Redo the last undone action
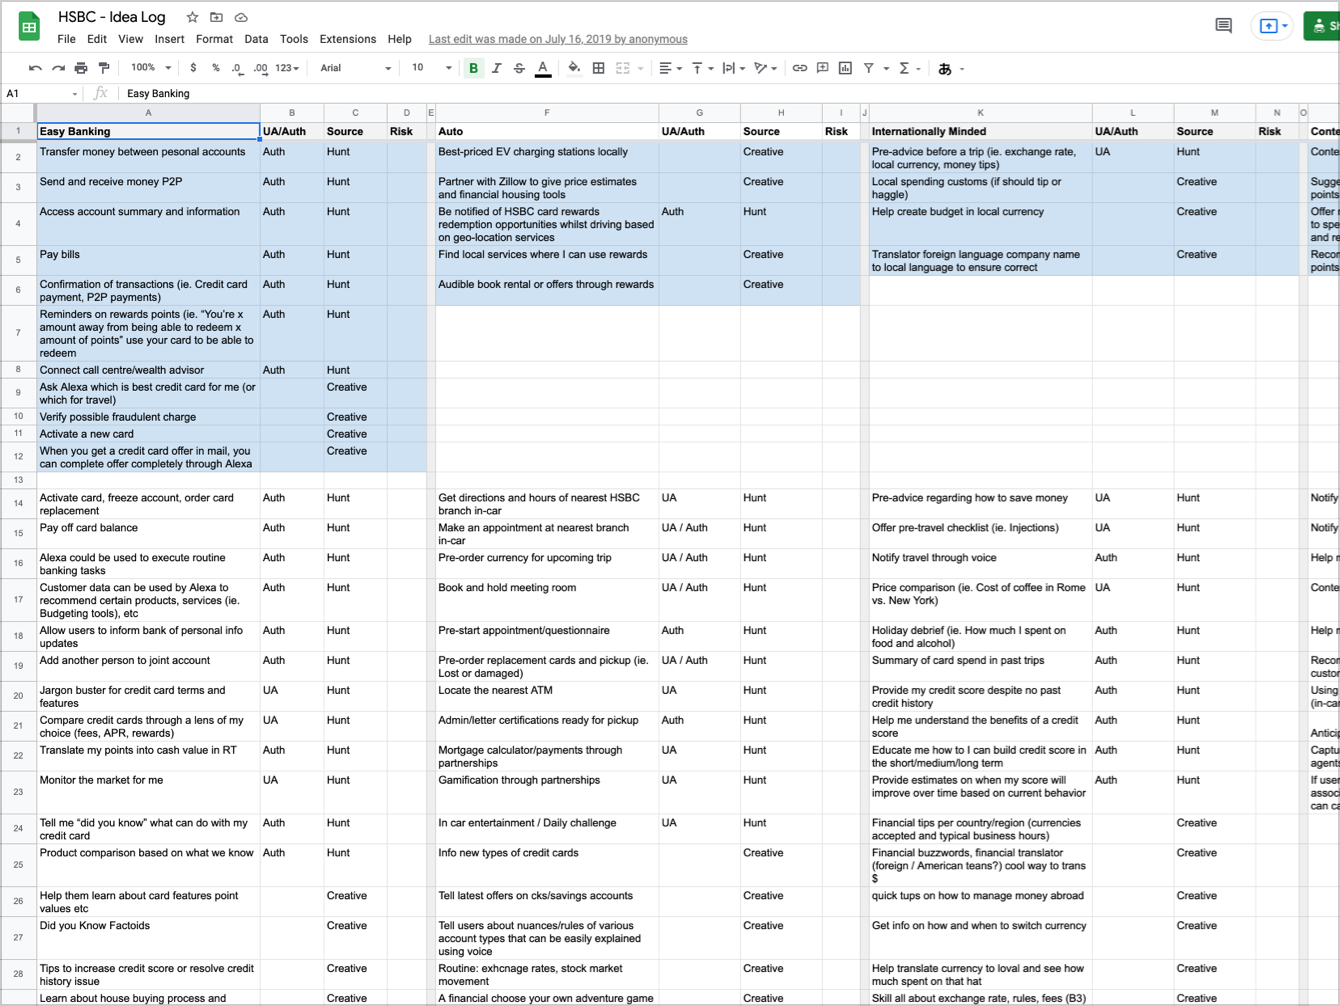1340x1006 pixels. coord(58,68)
